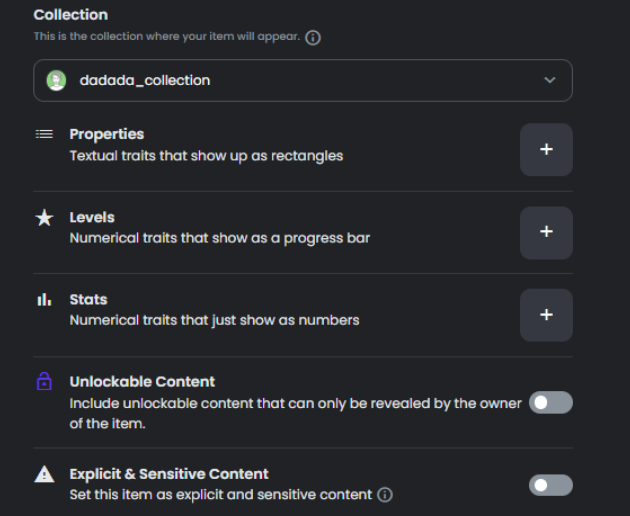Enable the Unlockable Content toggle
Viewport: 630px width, 516px height.
pyautogui.click(x=550, y=402)
